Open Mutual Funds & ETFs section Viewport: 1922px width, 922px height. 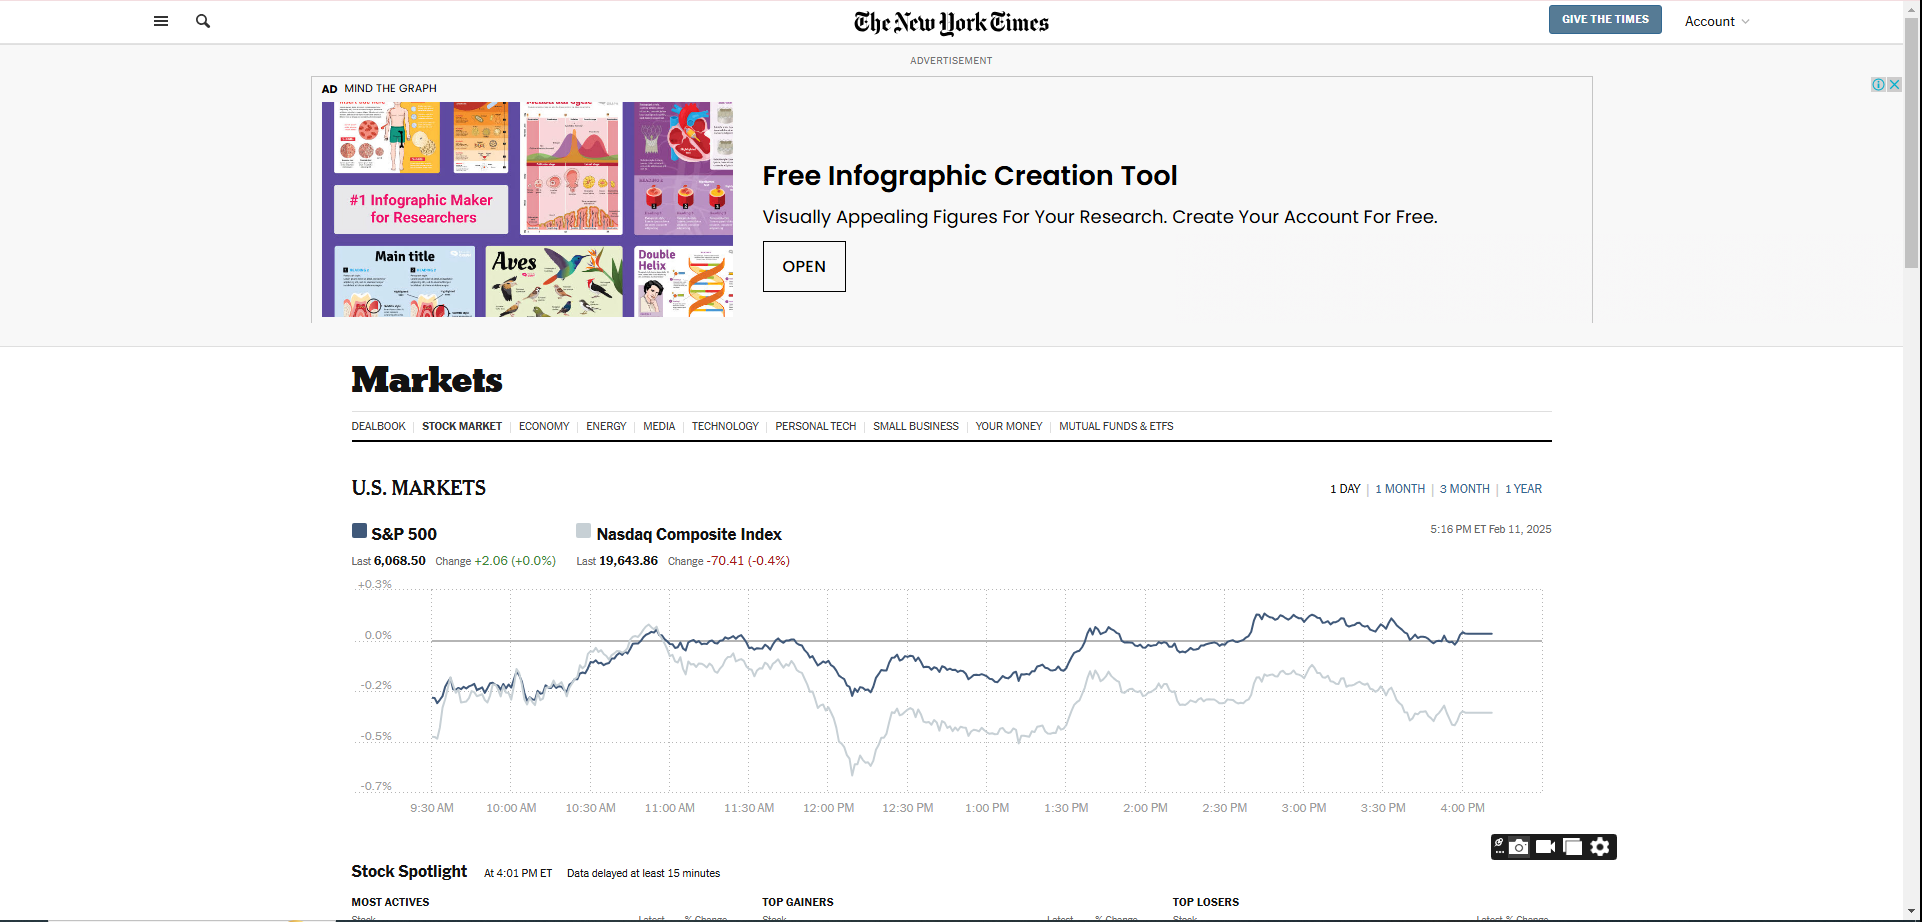tap(1115, 426)
